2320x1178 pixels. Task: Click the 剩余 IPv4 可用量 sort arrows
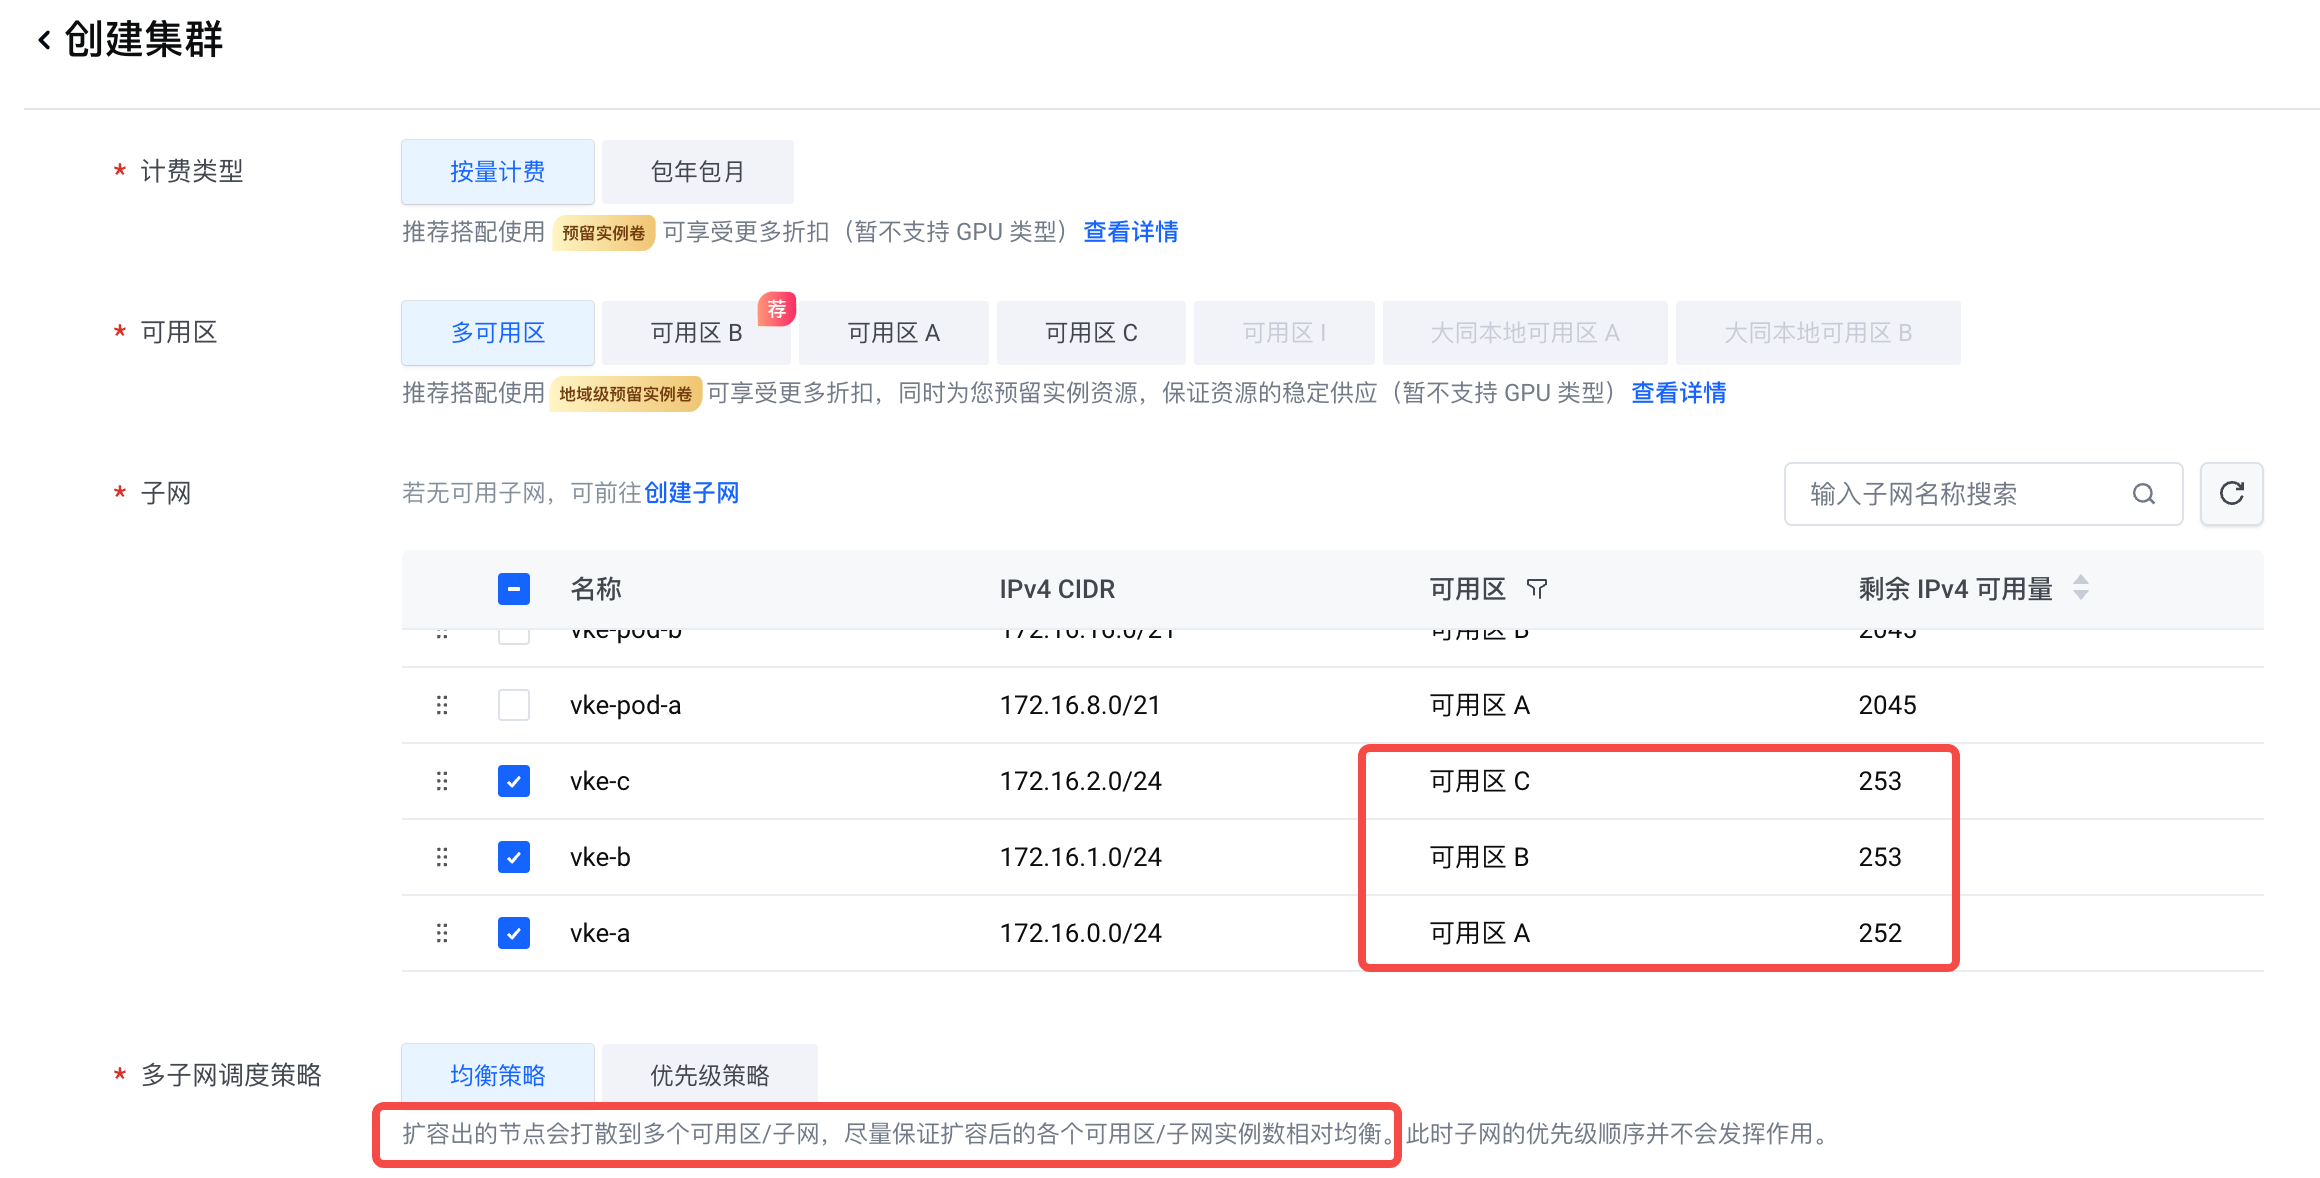pyautogui.click(x=2081, y=588)
